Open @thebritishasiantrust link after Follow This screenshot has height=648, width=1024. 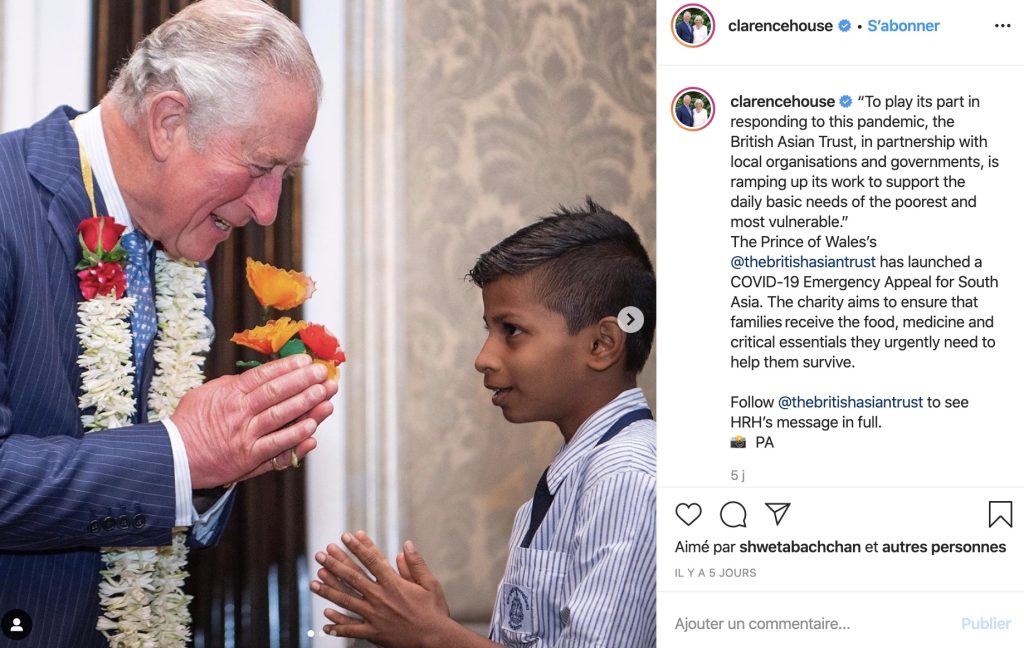850,402
